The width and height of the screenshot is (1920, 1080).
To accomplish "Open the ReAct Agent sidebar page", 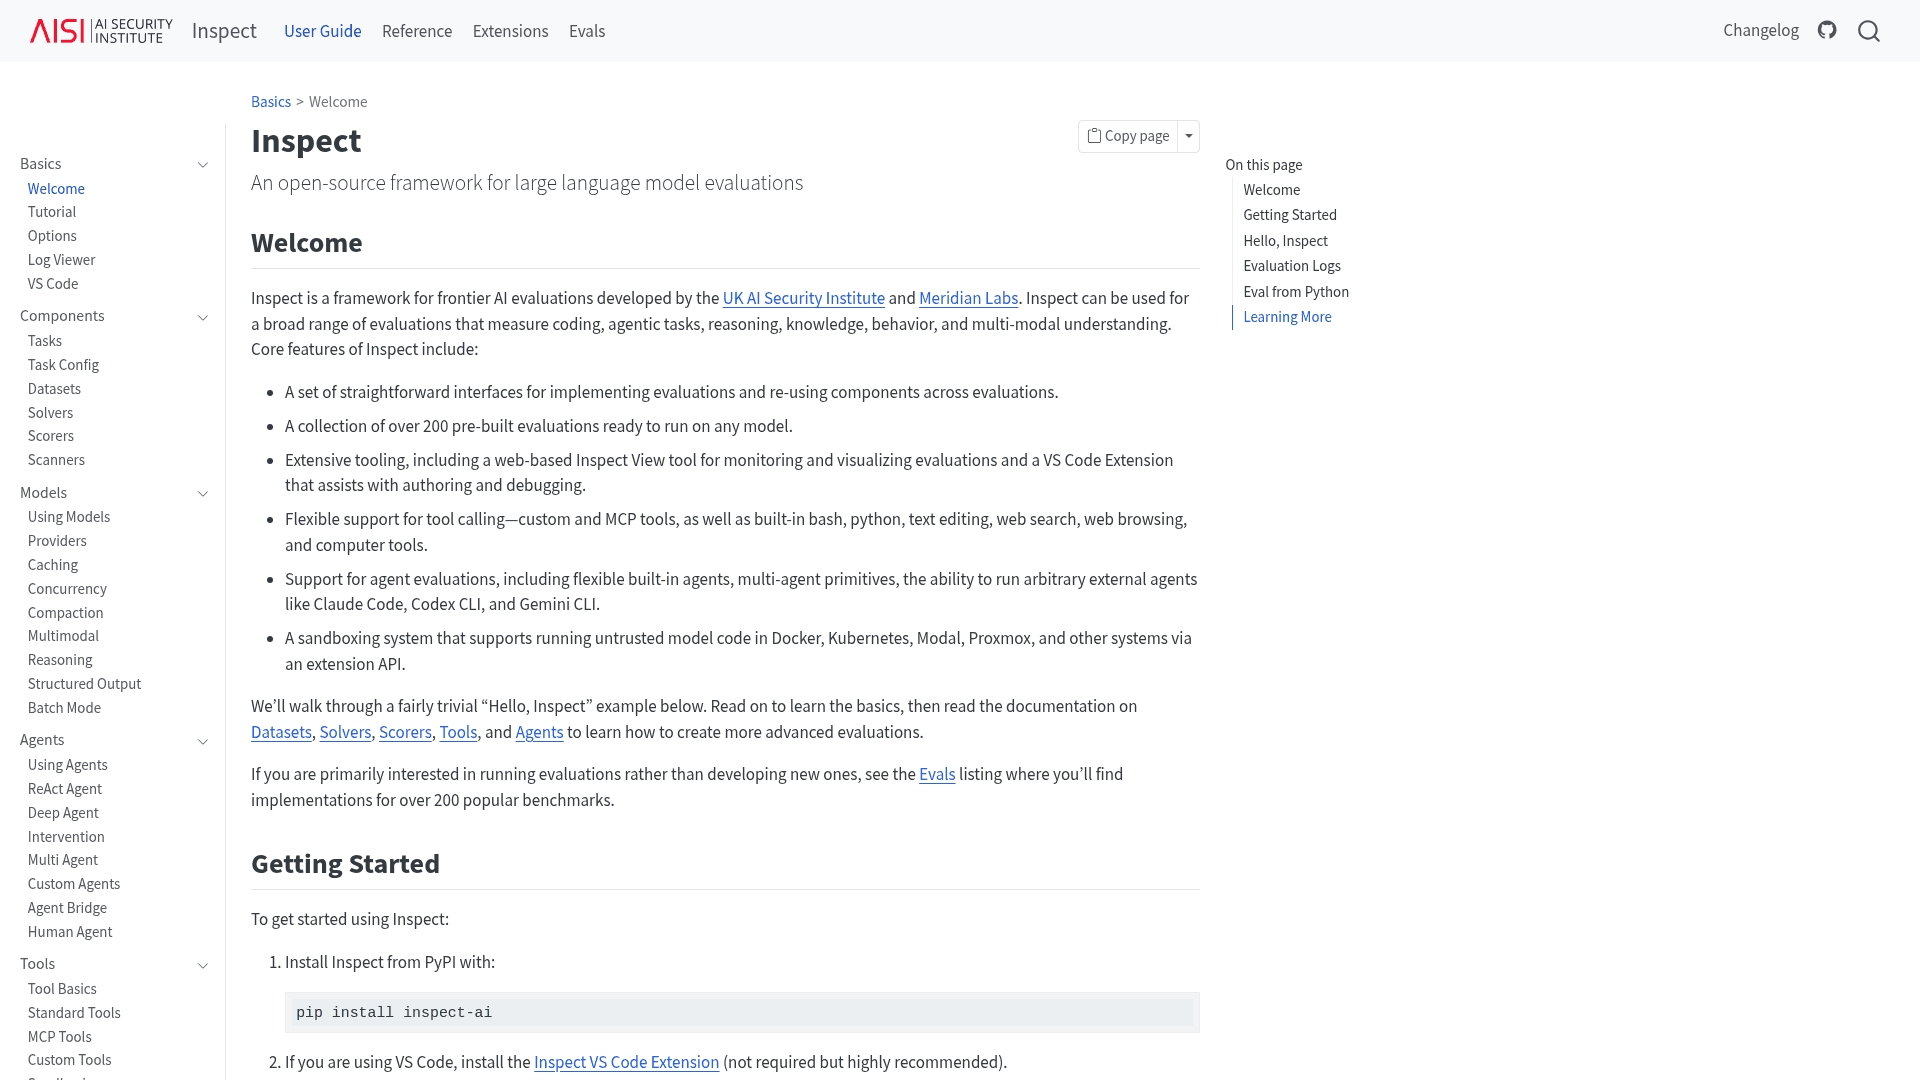I will click(x=65, y=789).
